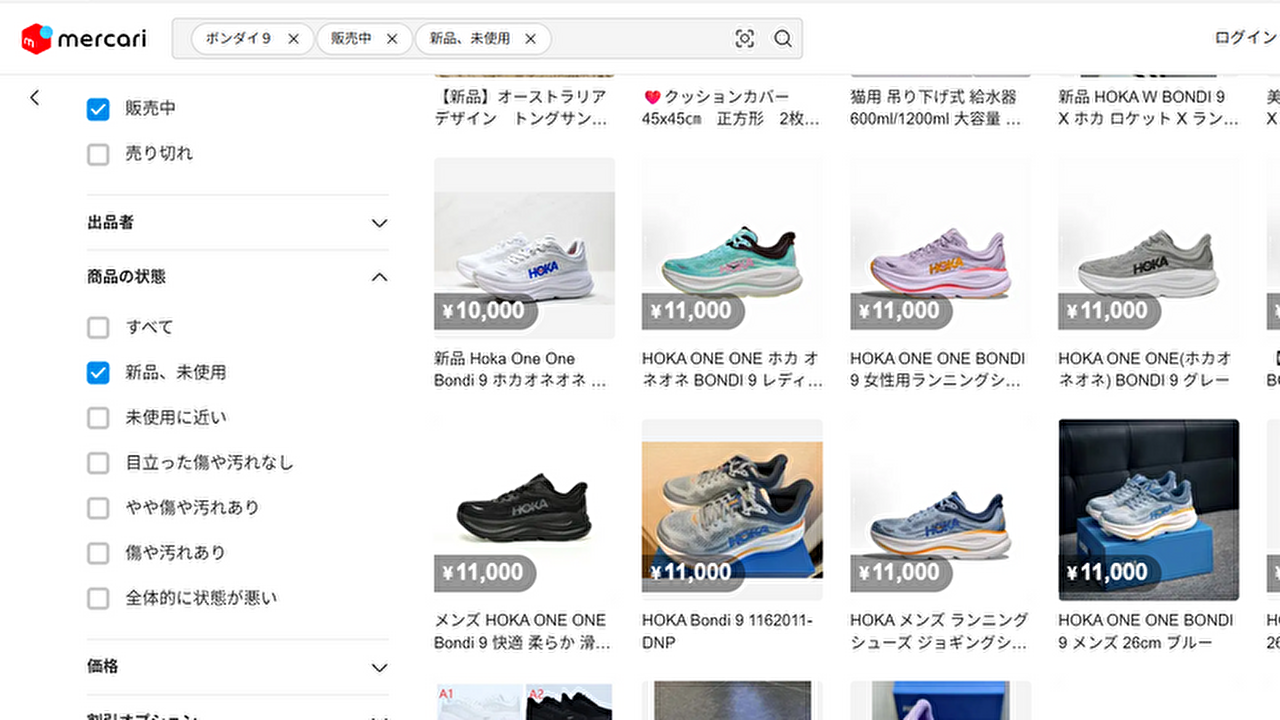Open the black HOKA shoe listing thumbnail
Image resolution: width=1280 pixels, height=720 pixels.
coord(524,510)
